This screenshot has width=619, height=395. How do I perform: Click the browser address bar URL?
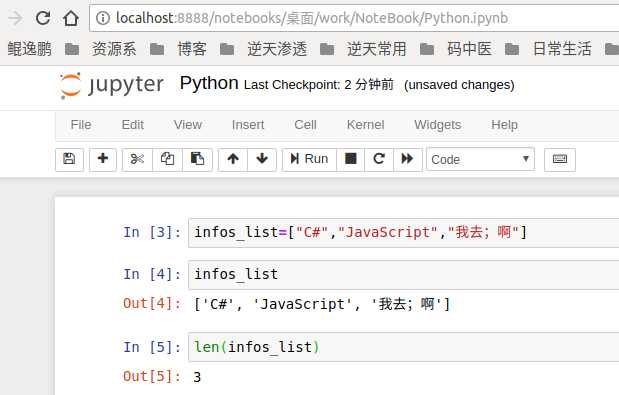coord(312,18)
